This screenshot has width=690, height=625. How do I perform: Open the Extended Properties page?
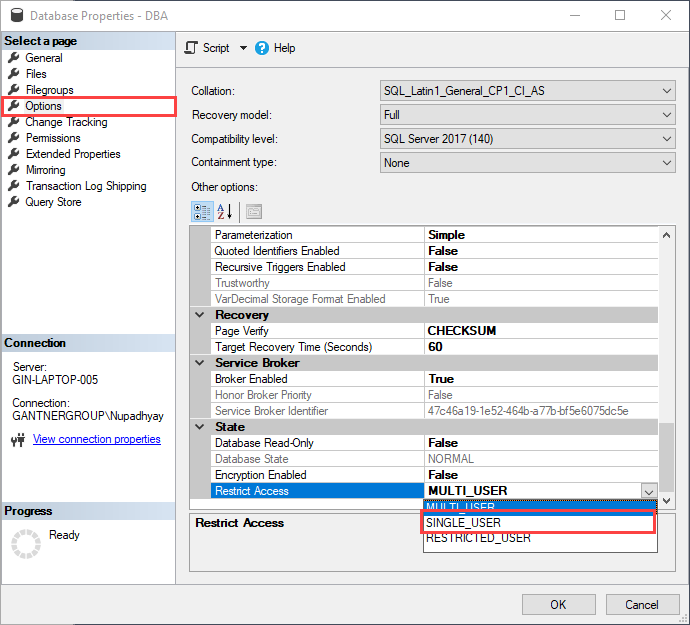pyautogui.click(x=73, y=154)
